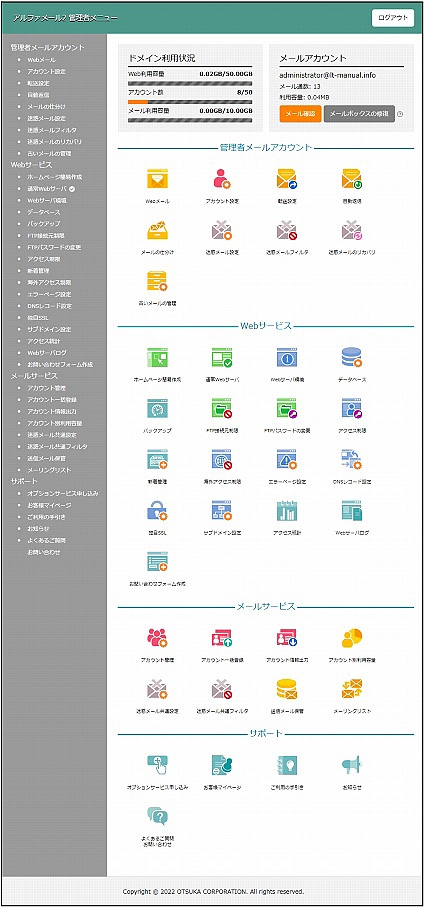Click the help icon beside メールボックスの修復
Screen dimensions: 426x908
coord(400,114)
